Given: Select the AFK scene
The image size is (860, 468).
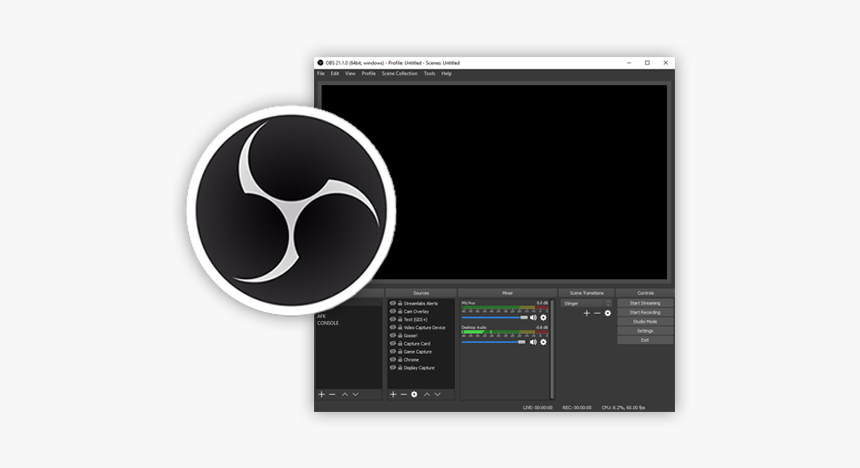Looking at the screenshot, I should (321, 317).
